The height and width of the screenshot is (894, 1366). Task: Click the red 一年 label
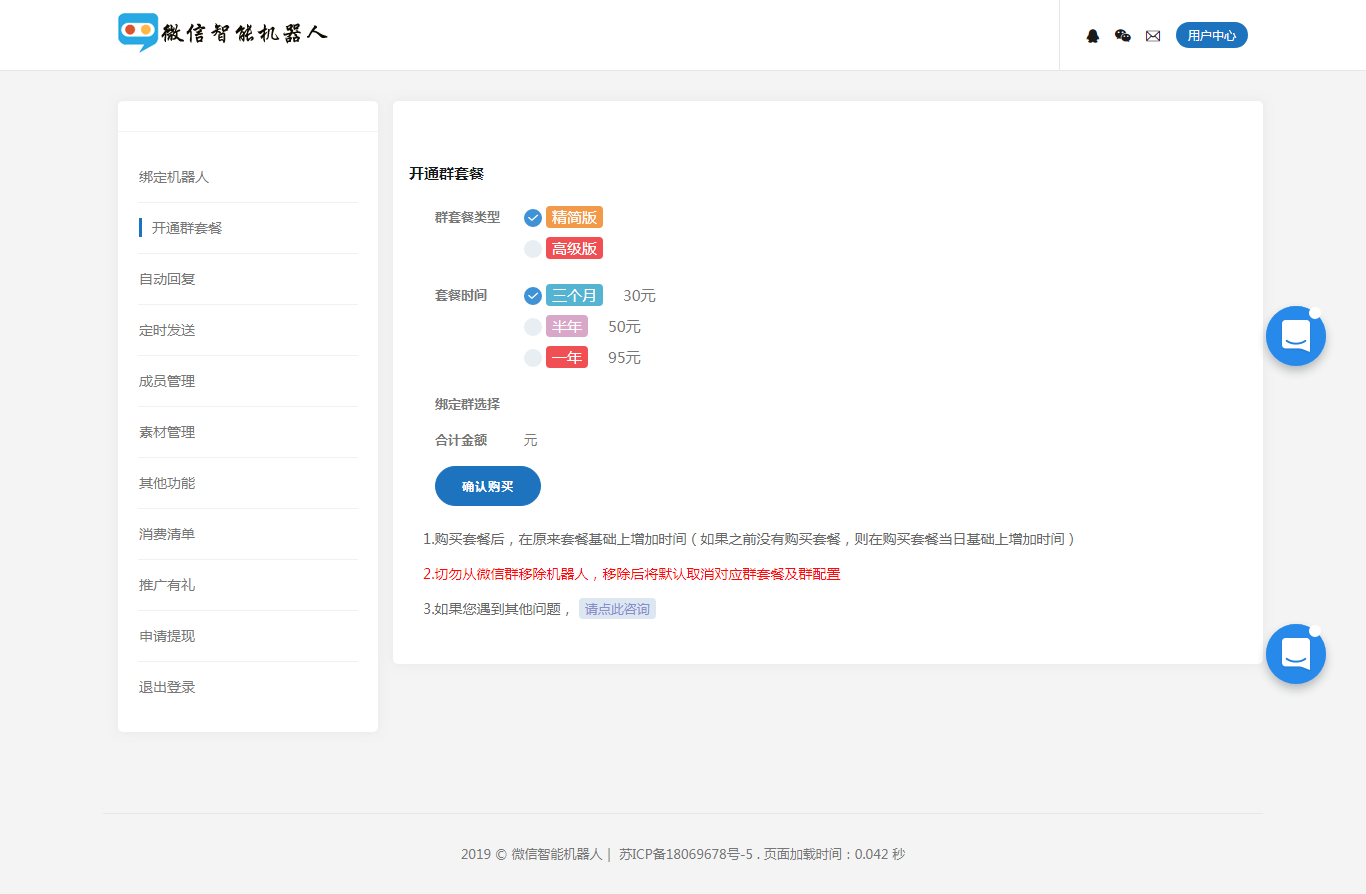[567, 358]
